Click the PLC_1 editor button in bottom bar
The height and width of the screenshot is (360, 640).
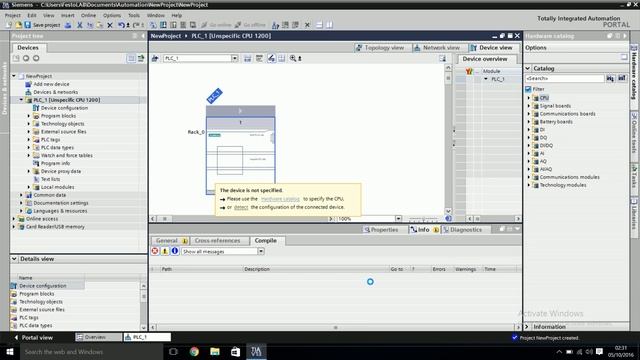[147, 337]
